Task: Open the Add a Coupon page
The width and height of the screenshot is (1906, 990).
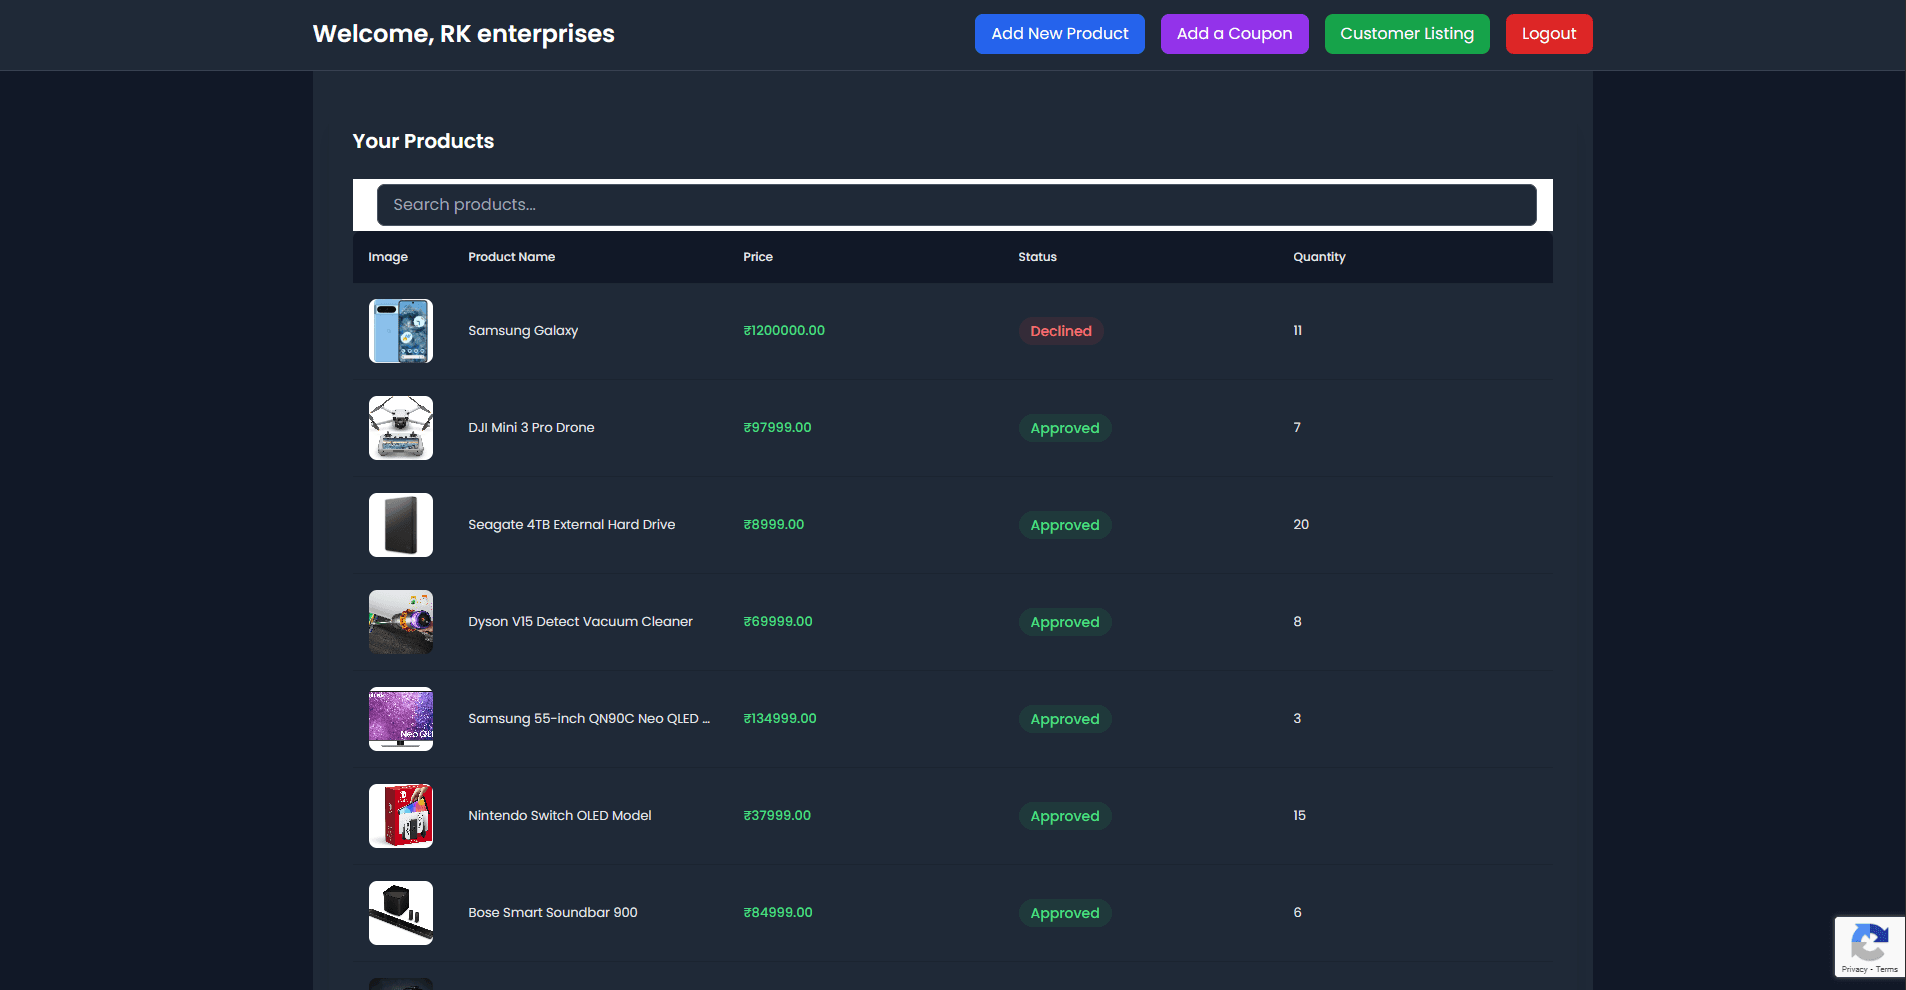Action: [1234, 33]
